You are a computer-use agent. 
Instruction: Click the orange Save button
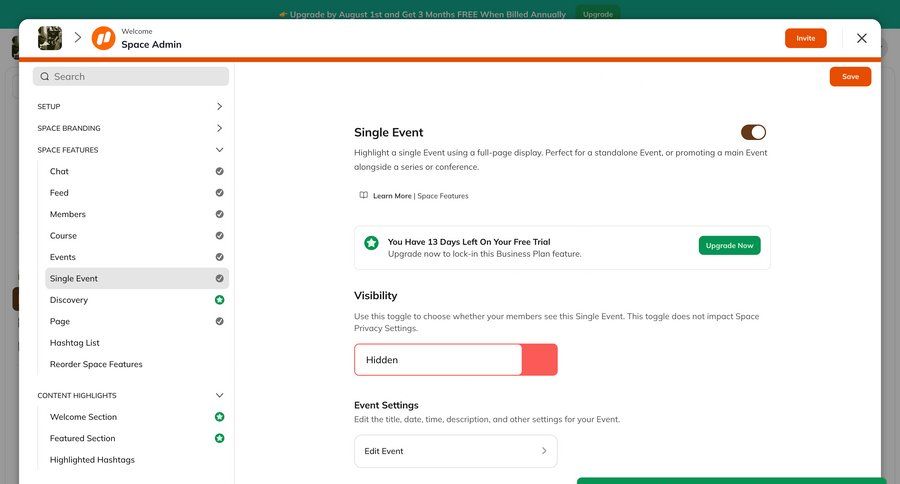tap(850, 77)
